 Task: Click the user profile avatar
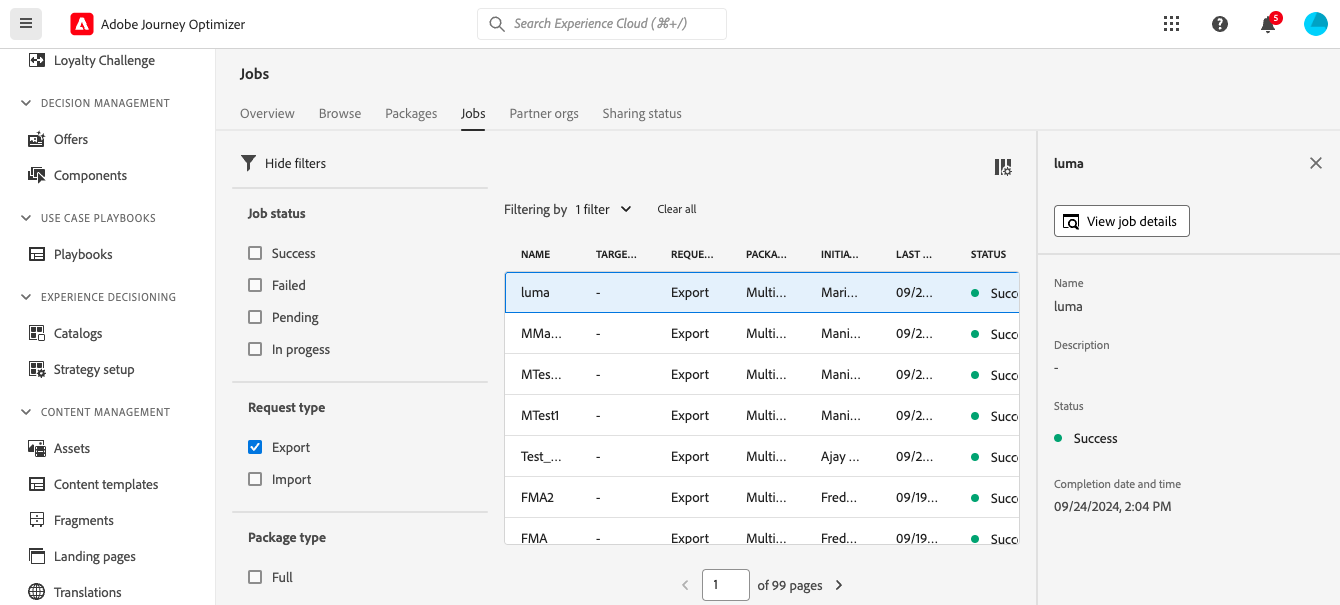click(x=1316, y=24)
